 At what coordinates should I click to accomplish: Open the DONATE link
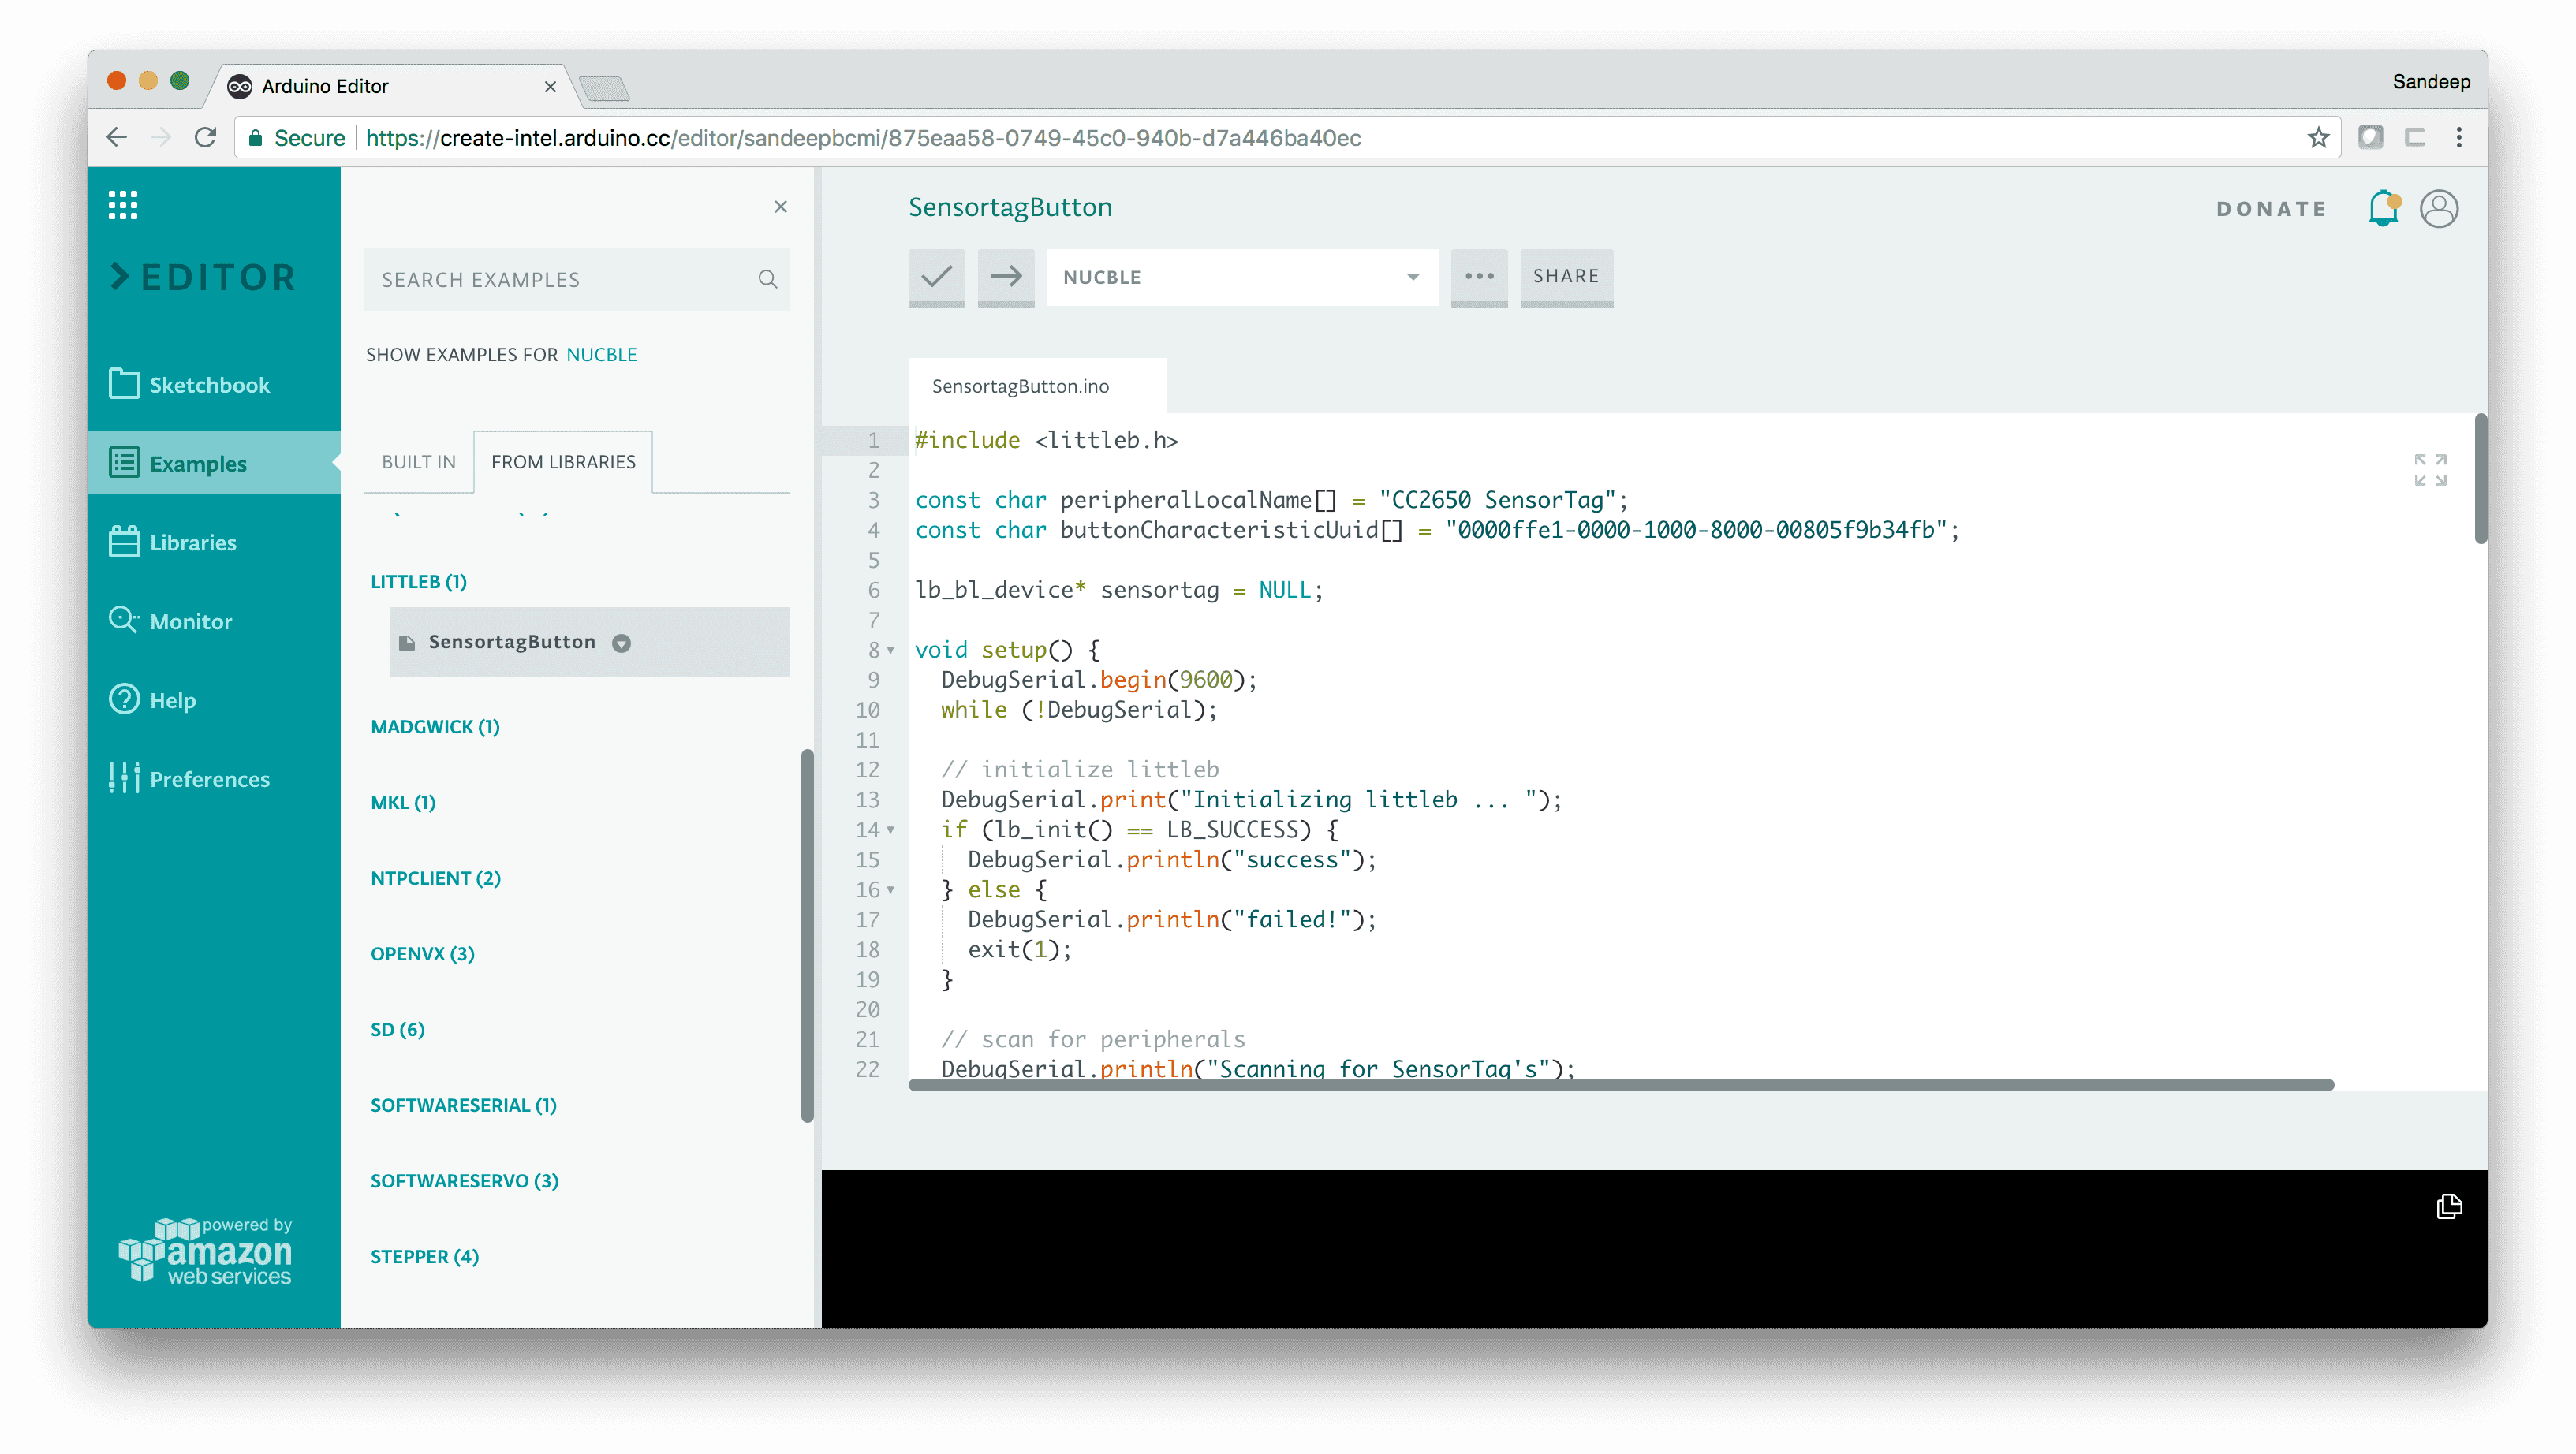pos(2271,209)
